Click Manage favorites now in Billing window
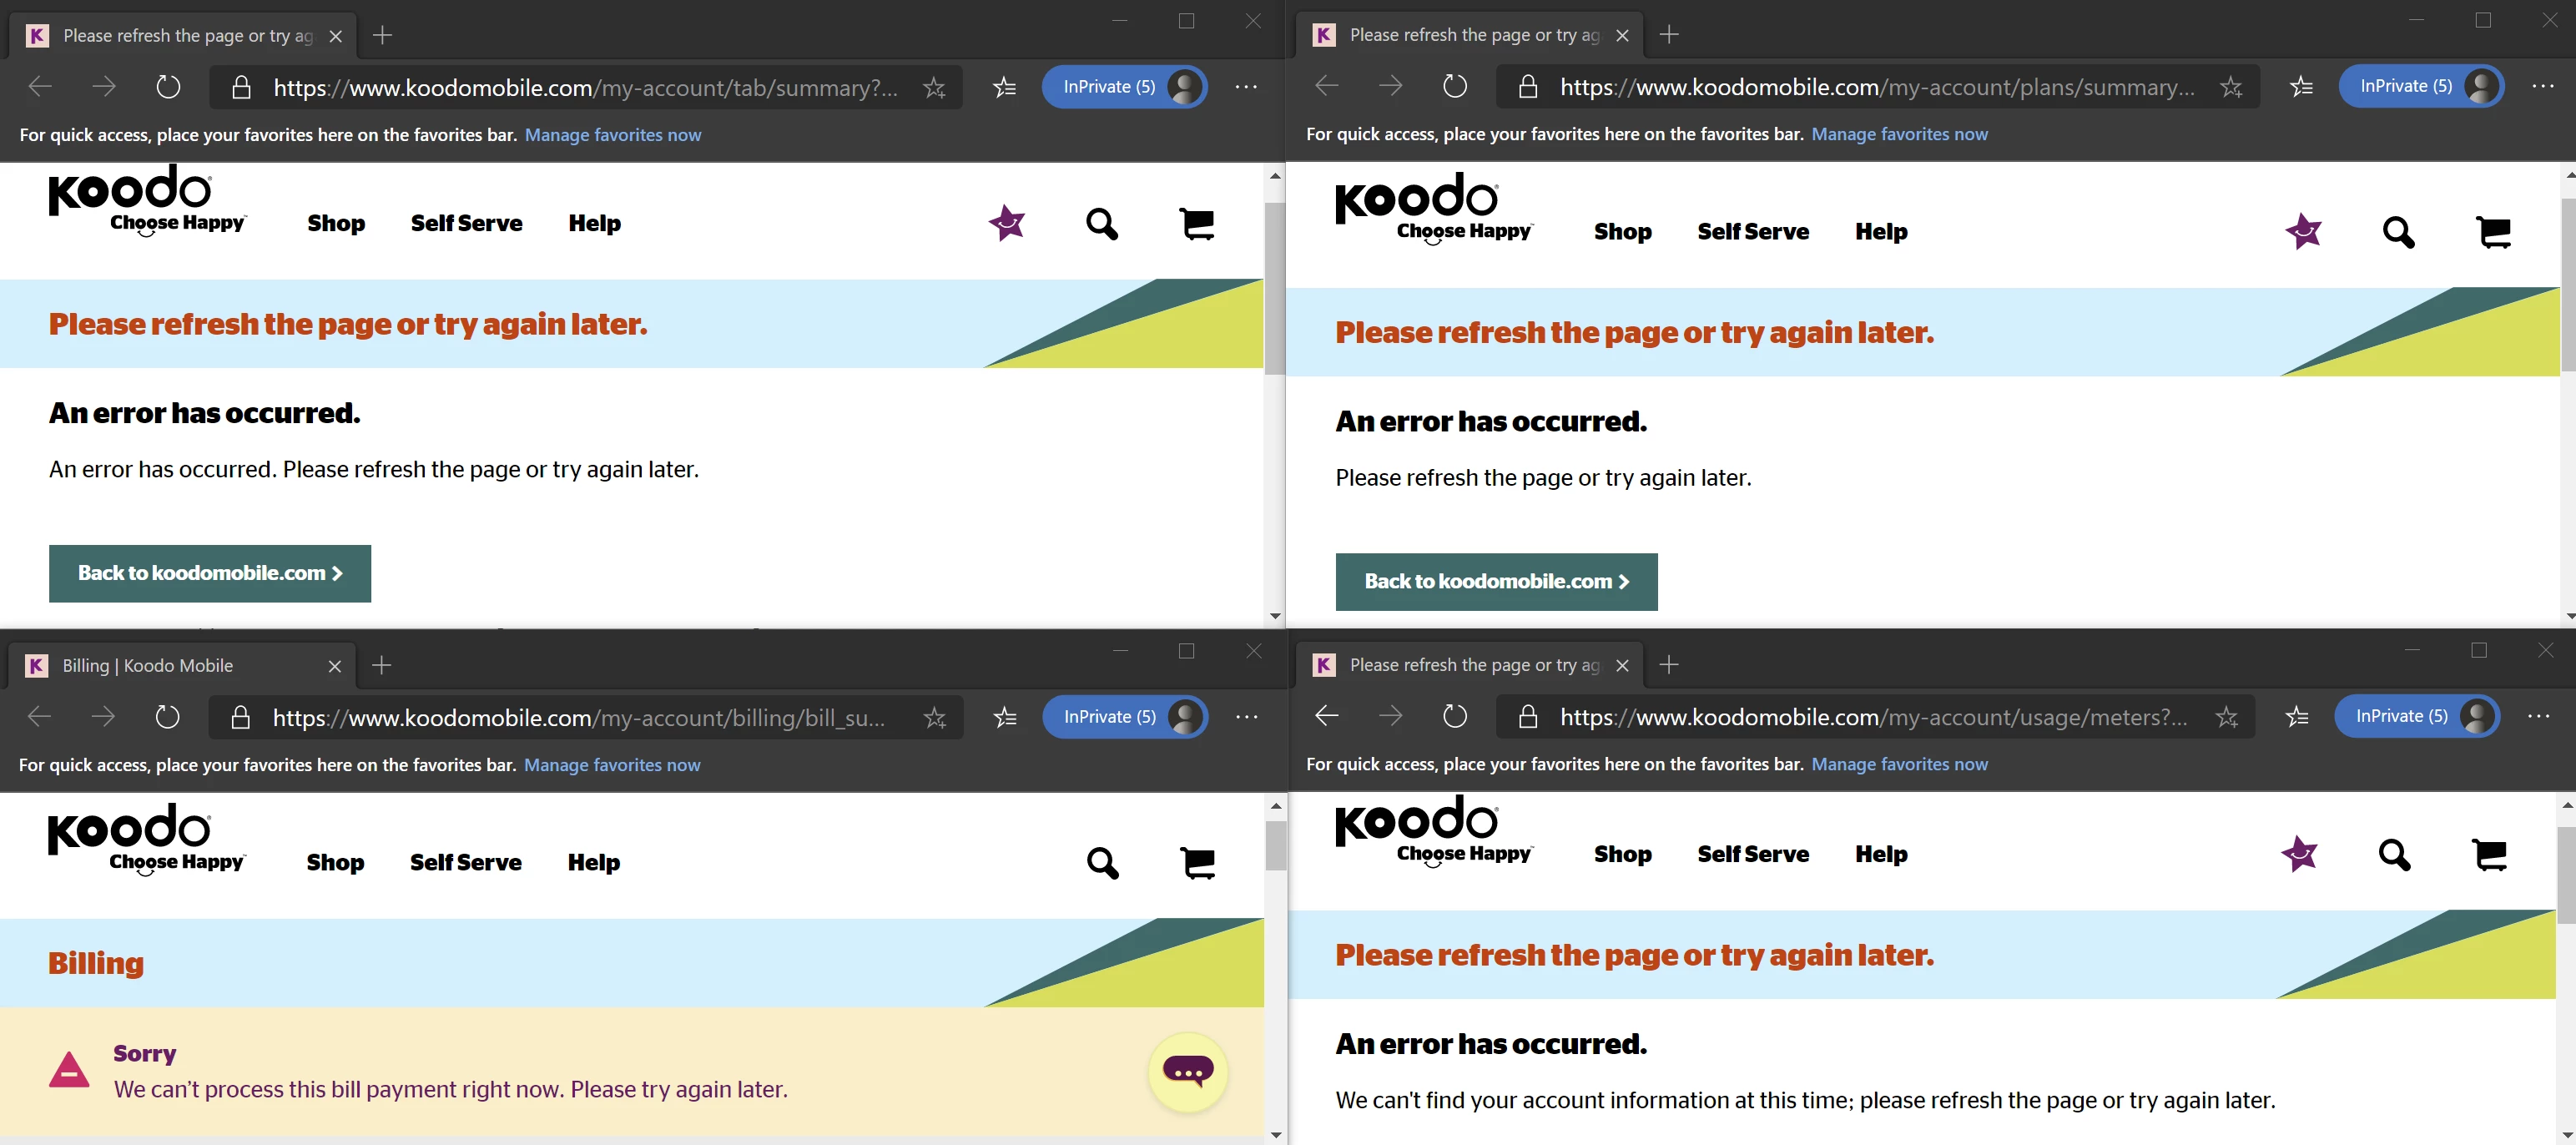The width and height of the screenshot is (2576, 1145). 612,765
